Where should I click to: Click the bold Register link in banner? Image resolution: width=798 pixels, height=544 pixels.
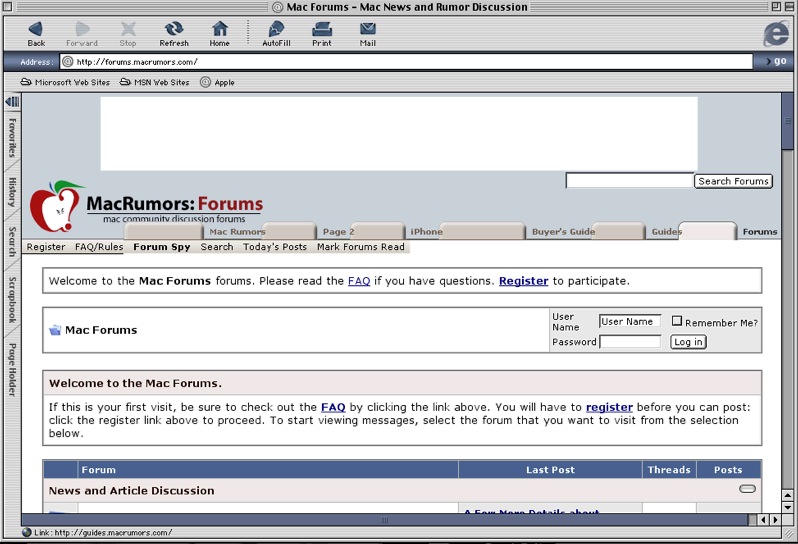tap(523, 281)
